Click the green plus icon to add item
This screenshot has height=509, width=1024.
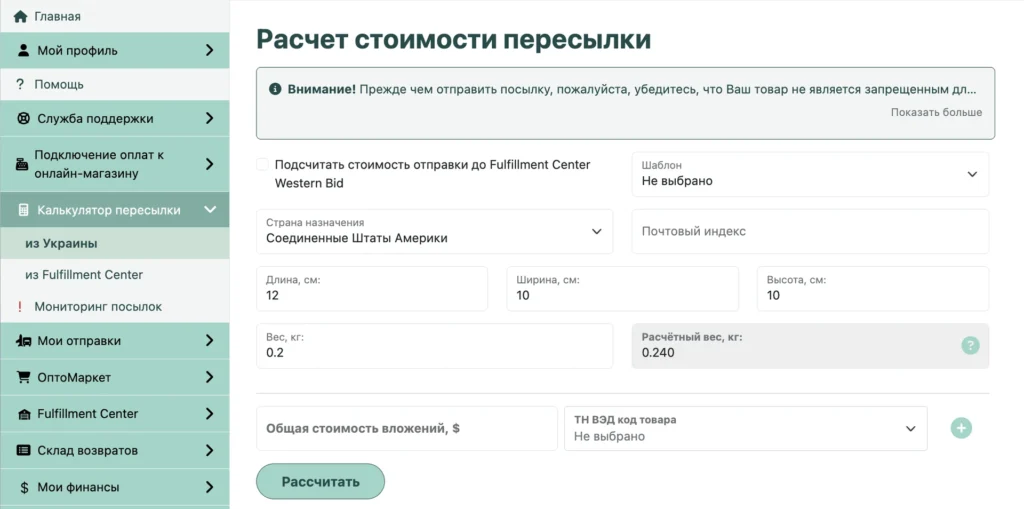click(961, 429)
